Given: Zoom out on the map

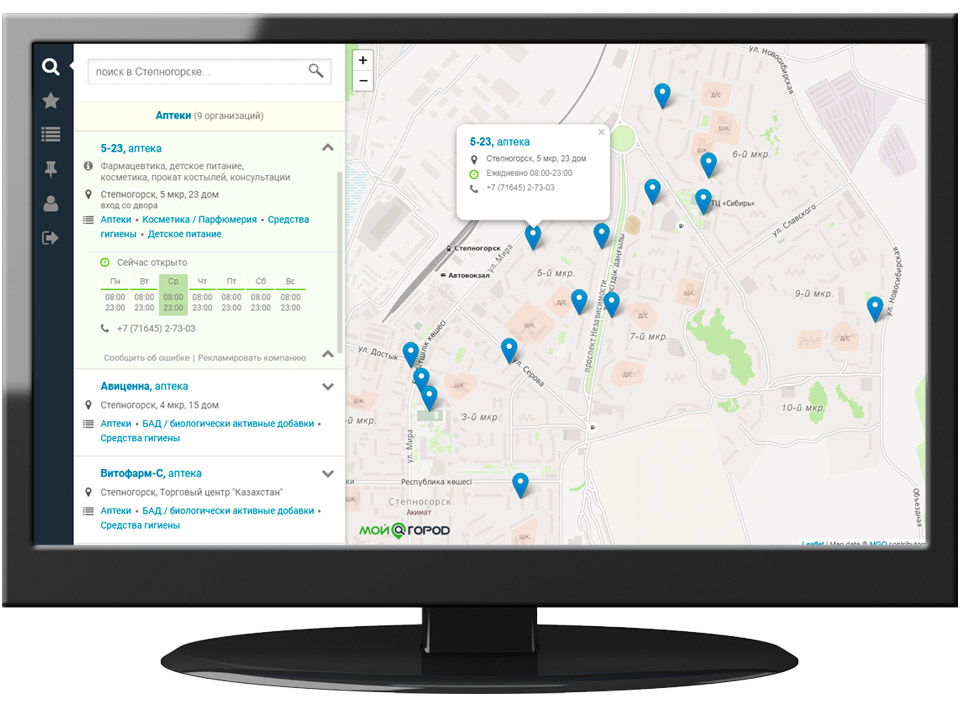Looking at the screenshot, I should 363,81.
